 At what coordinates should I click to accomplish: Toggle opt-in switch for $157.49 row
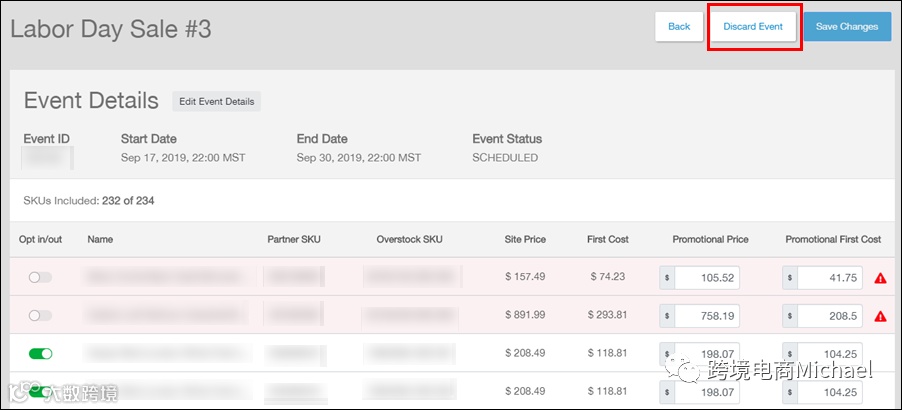[x=40, y=277]
